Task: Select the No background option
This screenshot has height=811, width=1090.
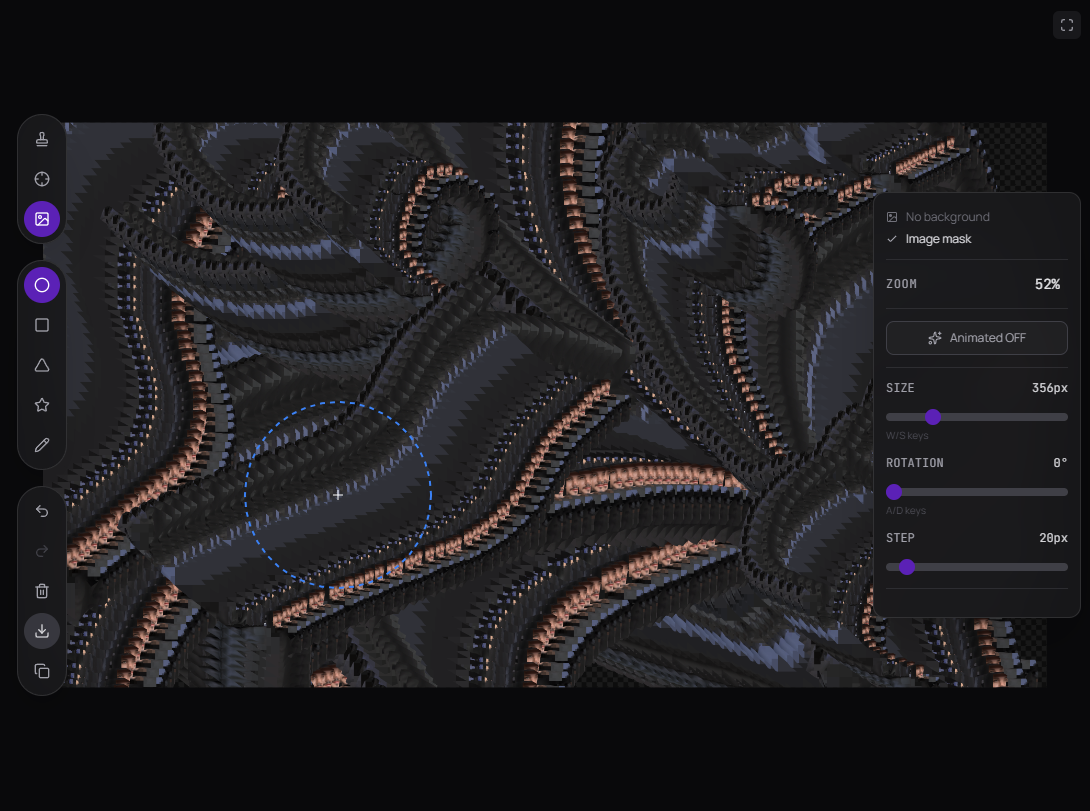Action: [946, 217]
